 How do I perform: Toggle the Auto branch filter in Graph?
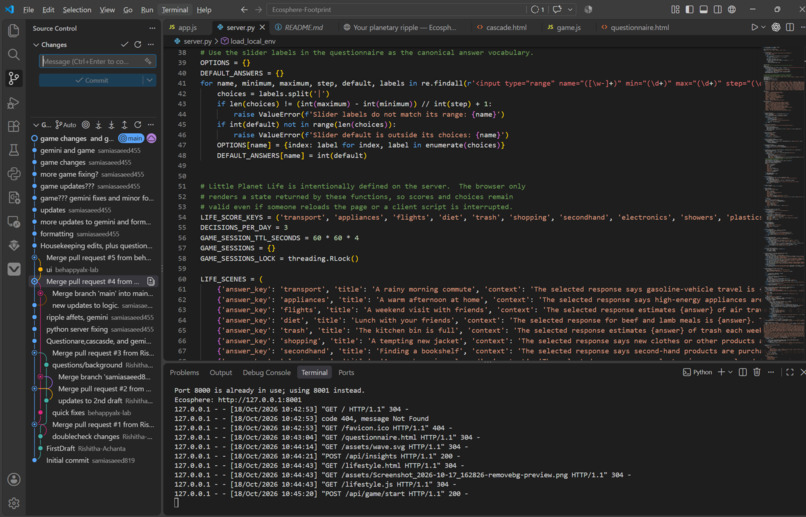click(x=66, y=124)
